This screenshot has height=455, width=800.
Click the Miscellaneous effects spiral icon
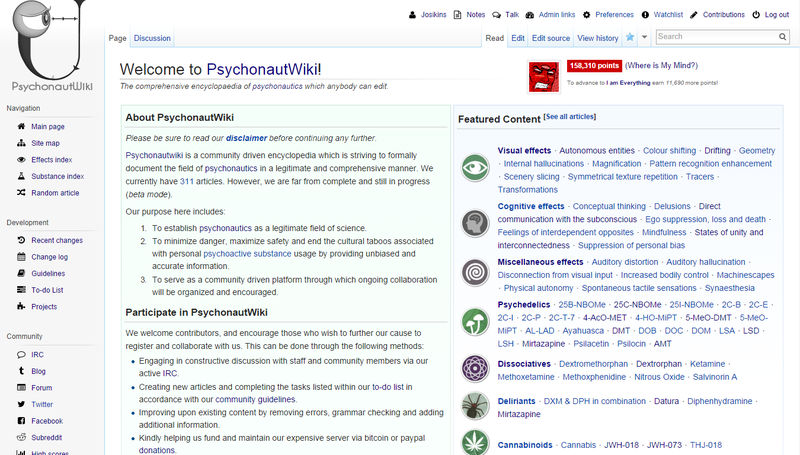click(x=475, y=272)
